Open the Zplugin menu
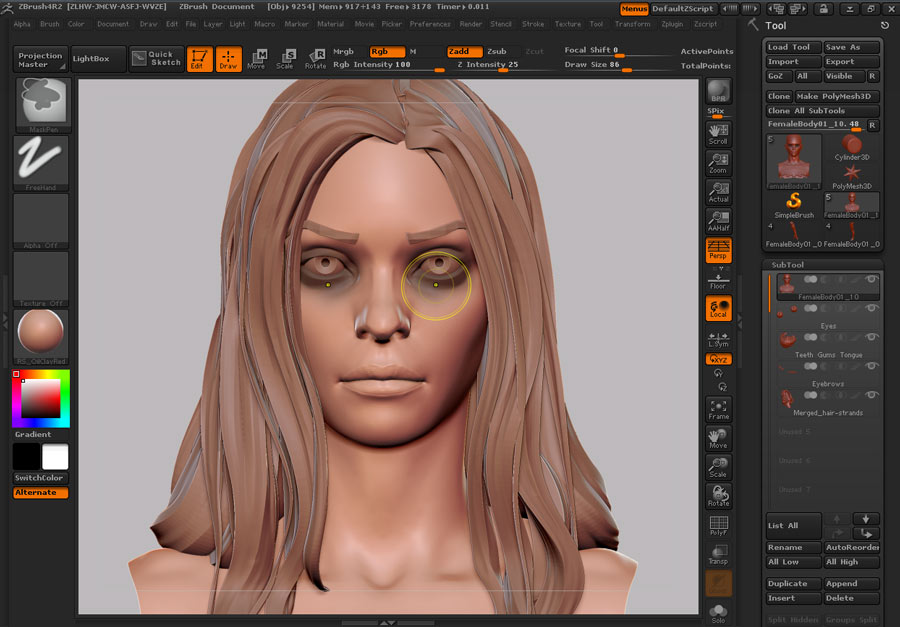900x627 pixels. coord(672,24)
